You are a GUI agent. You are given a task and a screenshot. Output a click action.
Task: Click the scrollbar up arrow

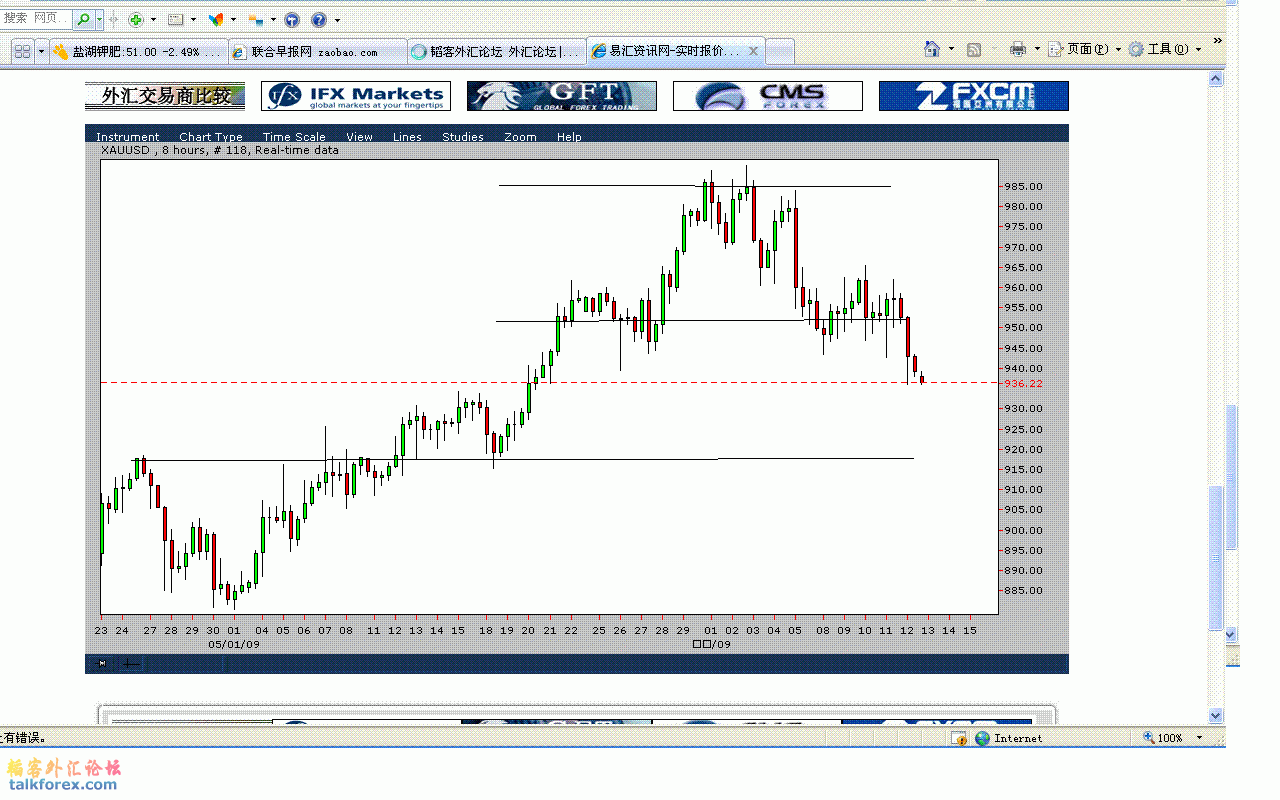[1216, 78]
